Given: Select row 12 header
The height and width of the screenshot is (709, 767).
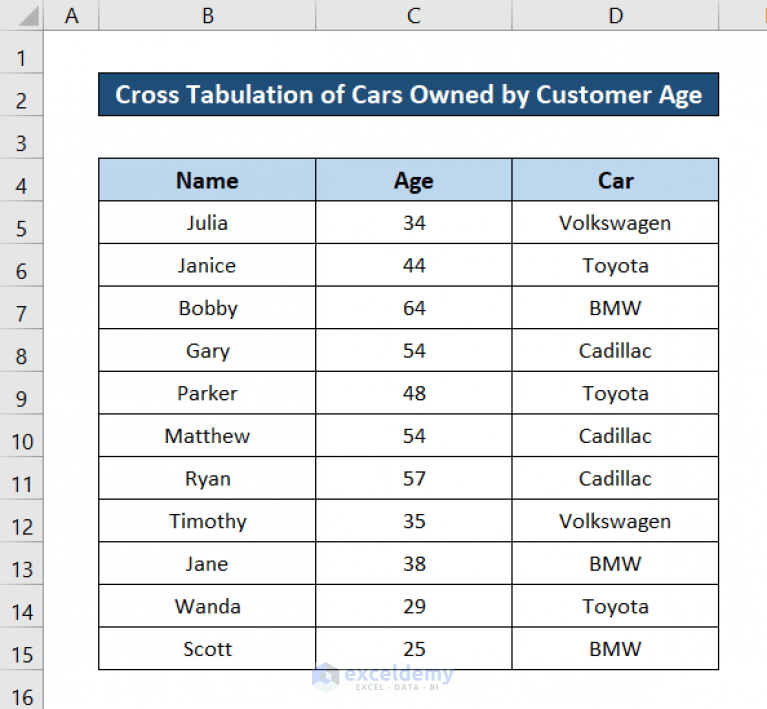Looking at the screenshot, I should point(22,521).
